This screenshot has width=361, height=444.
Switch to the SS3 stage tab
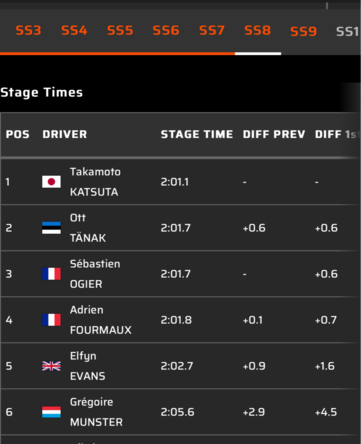[x=28, y=31]
